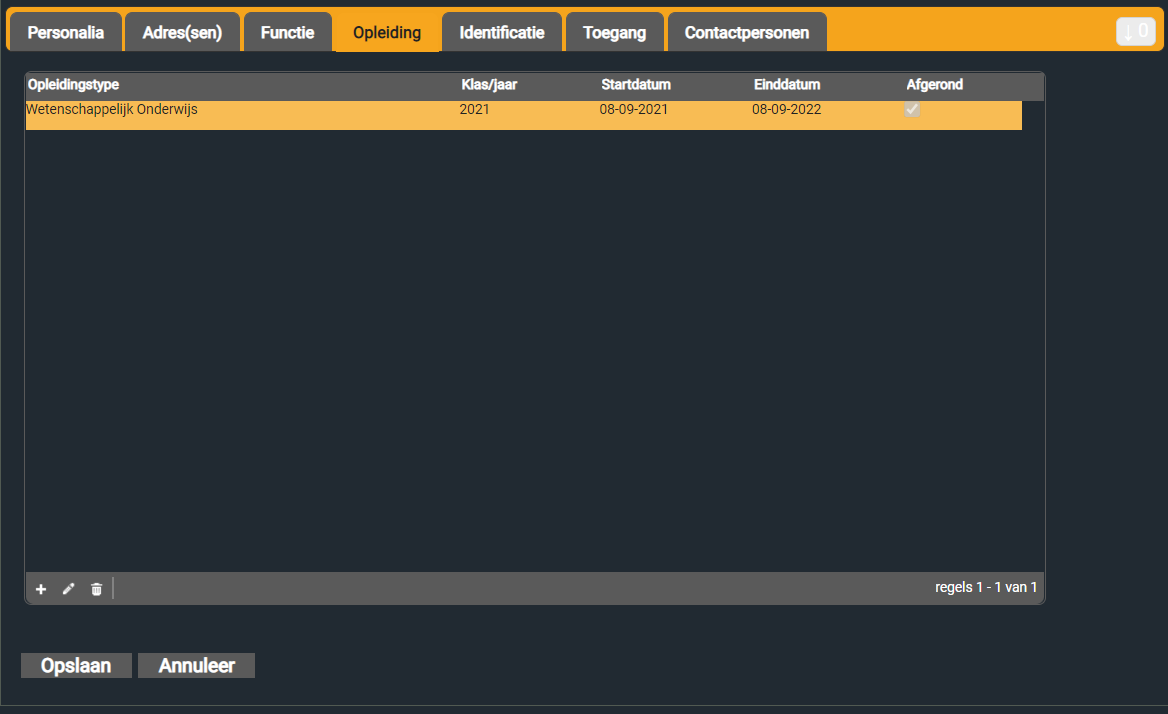Open the Contactpersonen tab
Screen dimensions: 1168x714
pos(747,32)
